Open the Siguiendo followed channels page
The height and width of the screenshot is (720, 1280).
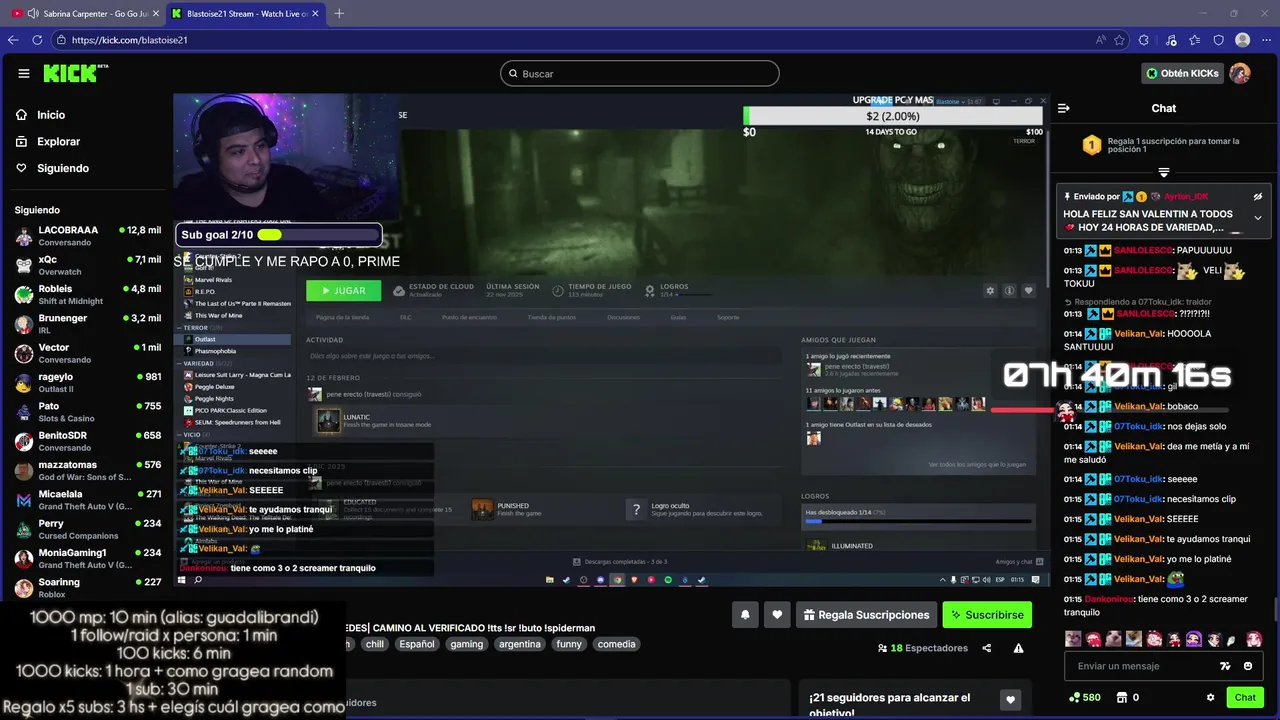pyautogui.click(x=52, y=168)
